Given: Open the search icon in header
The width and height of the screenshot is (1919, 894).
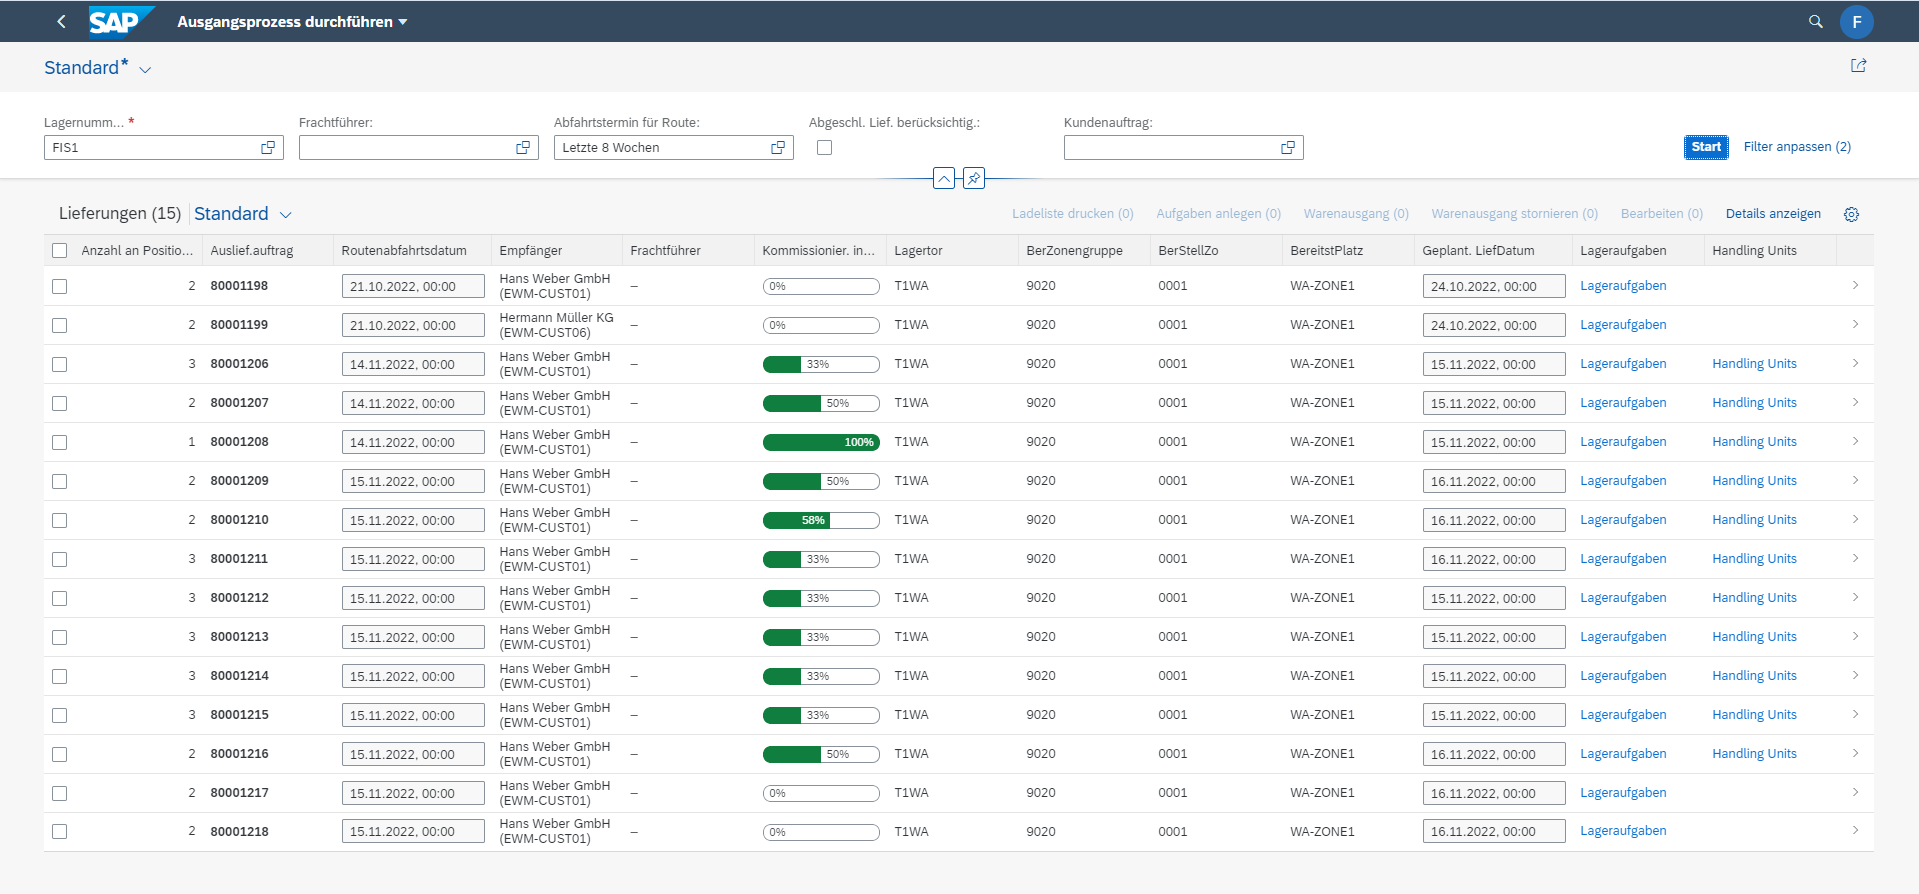Looking at the screenshot, I should (x=1816, y=21).
